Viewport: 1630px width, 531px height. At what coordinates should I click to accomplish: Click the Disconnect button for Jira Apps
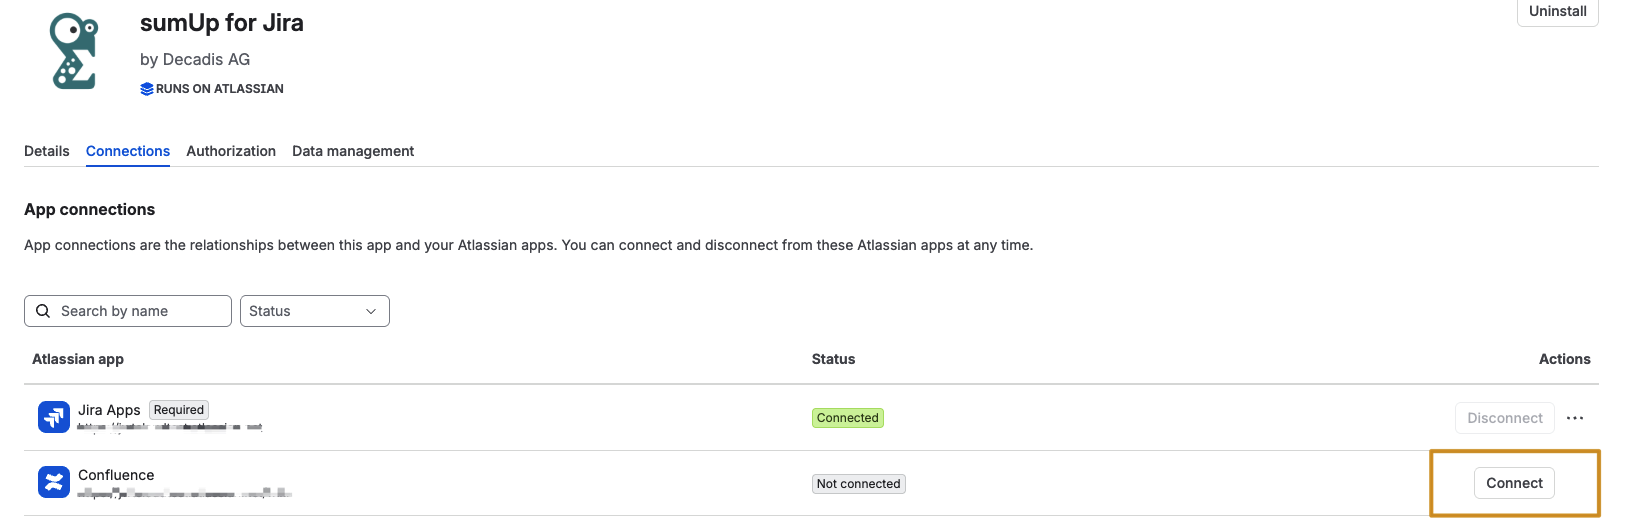click(x=1505, y=418)
